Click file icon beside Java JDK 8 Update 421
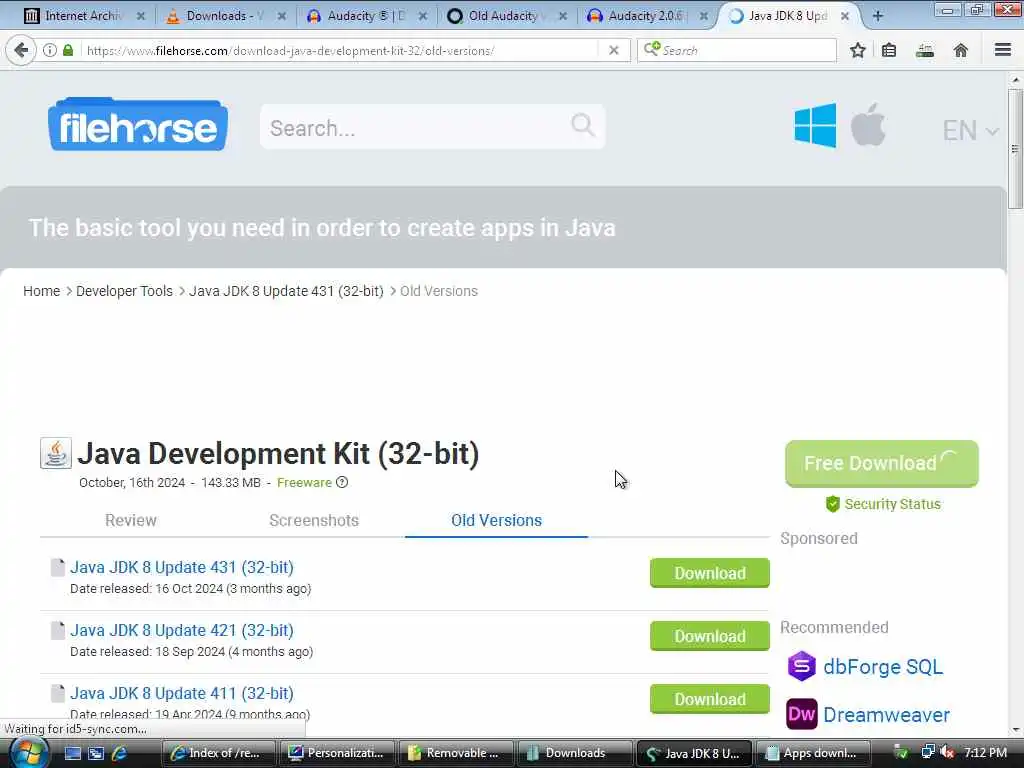1024x768 pixels. 57,630
